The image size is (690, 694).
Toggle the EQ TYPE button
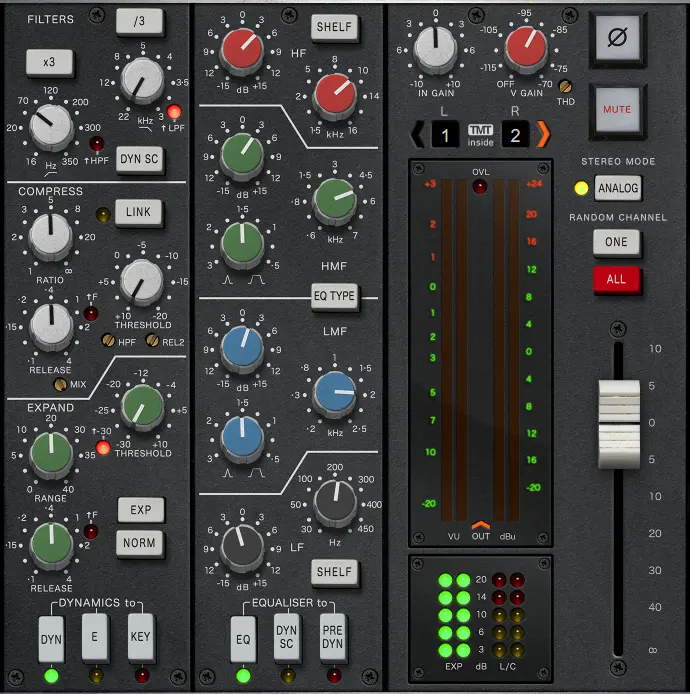tap(334, 296)
